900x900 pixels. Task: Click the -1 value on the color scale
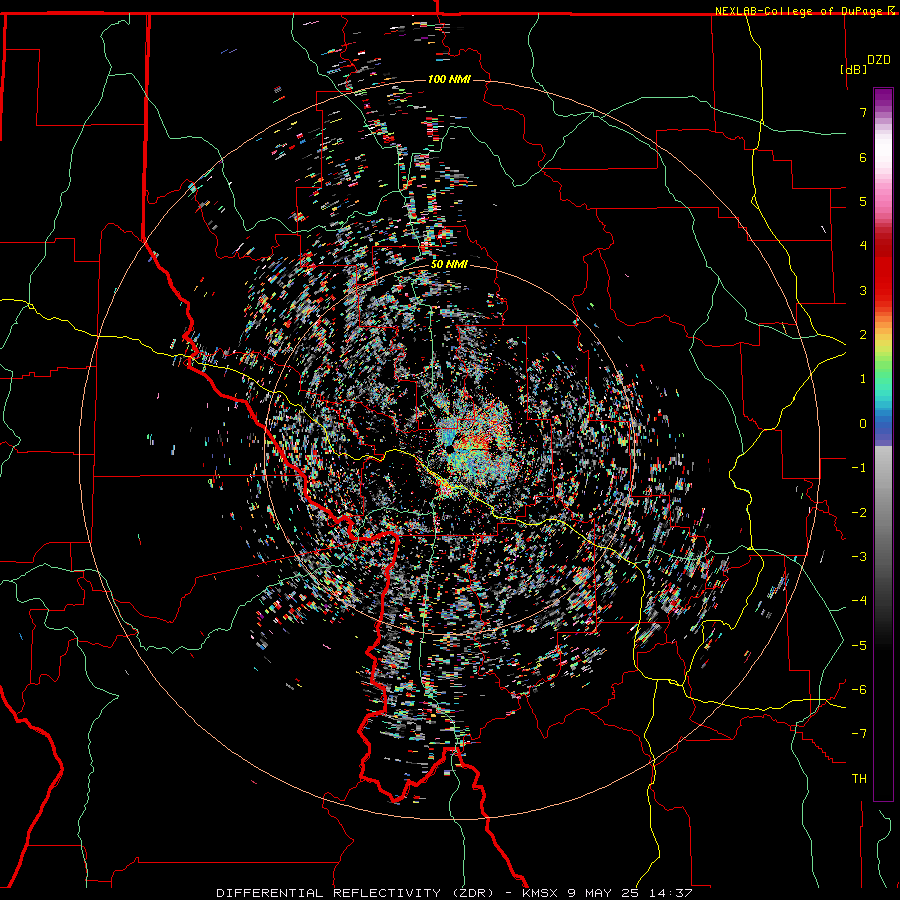pyautogui.click(x=859, y=468)
